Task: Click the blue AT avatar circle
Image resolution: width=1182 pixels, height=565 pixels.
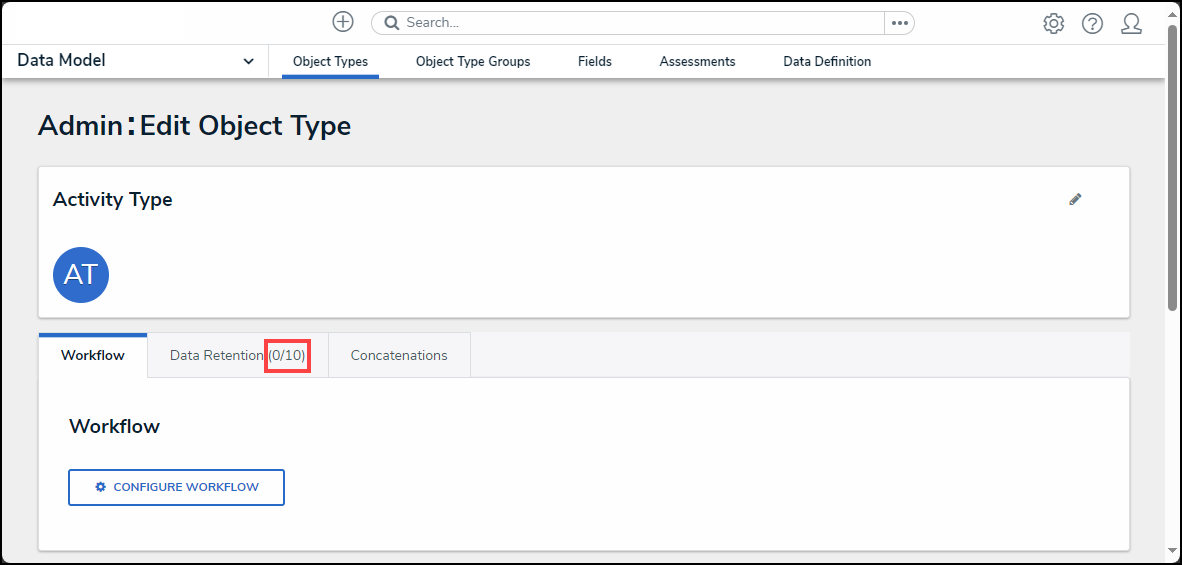Action: coord(80,274)
